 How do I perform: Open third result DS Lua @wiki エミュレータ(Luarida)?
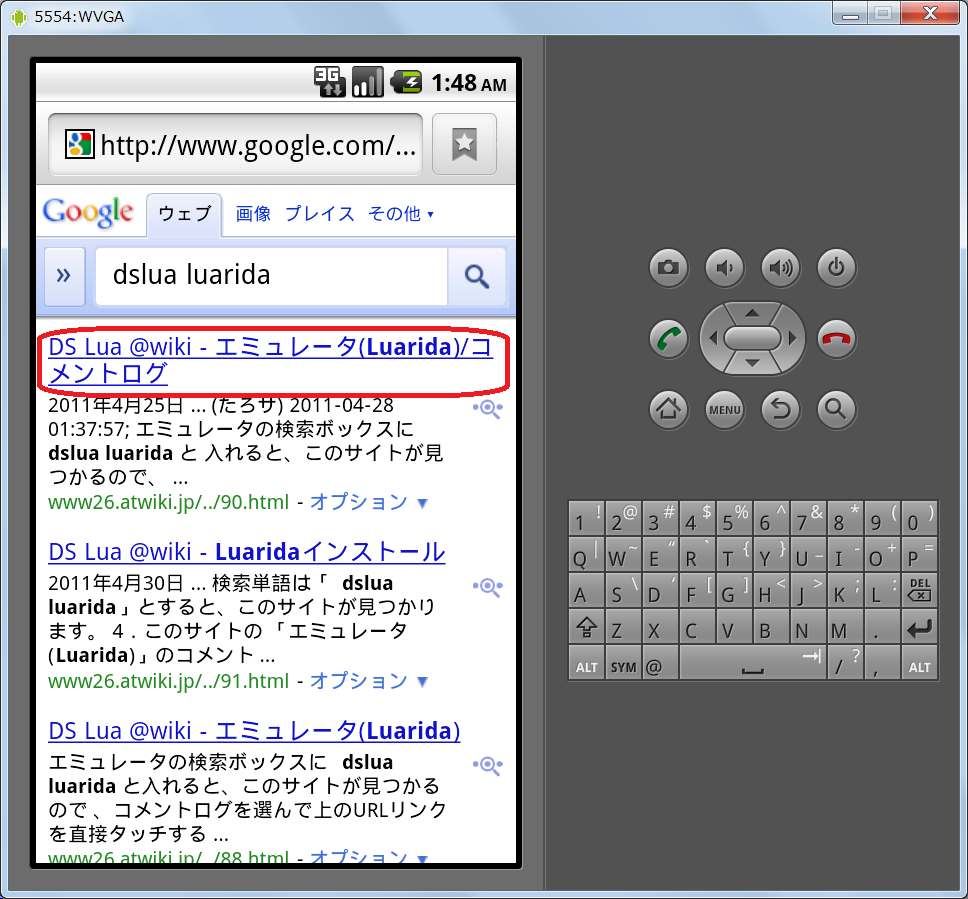pyautogui.click(x=254, y=731)
